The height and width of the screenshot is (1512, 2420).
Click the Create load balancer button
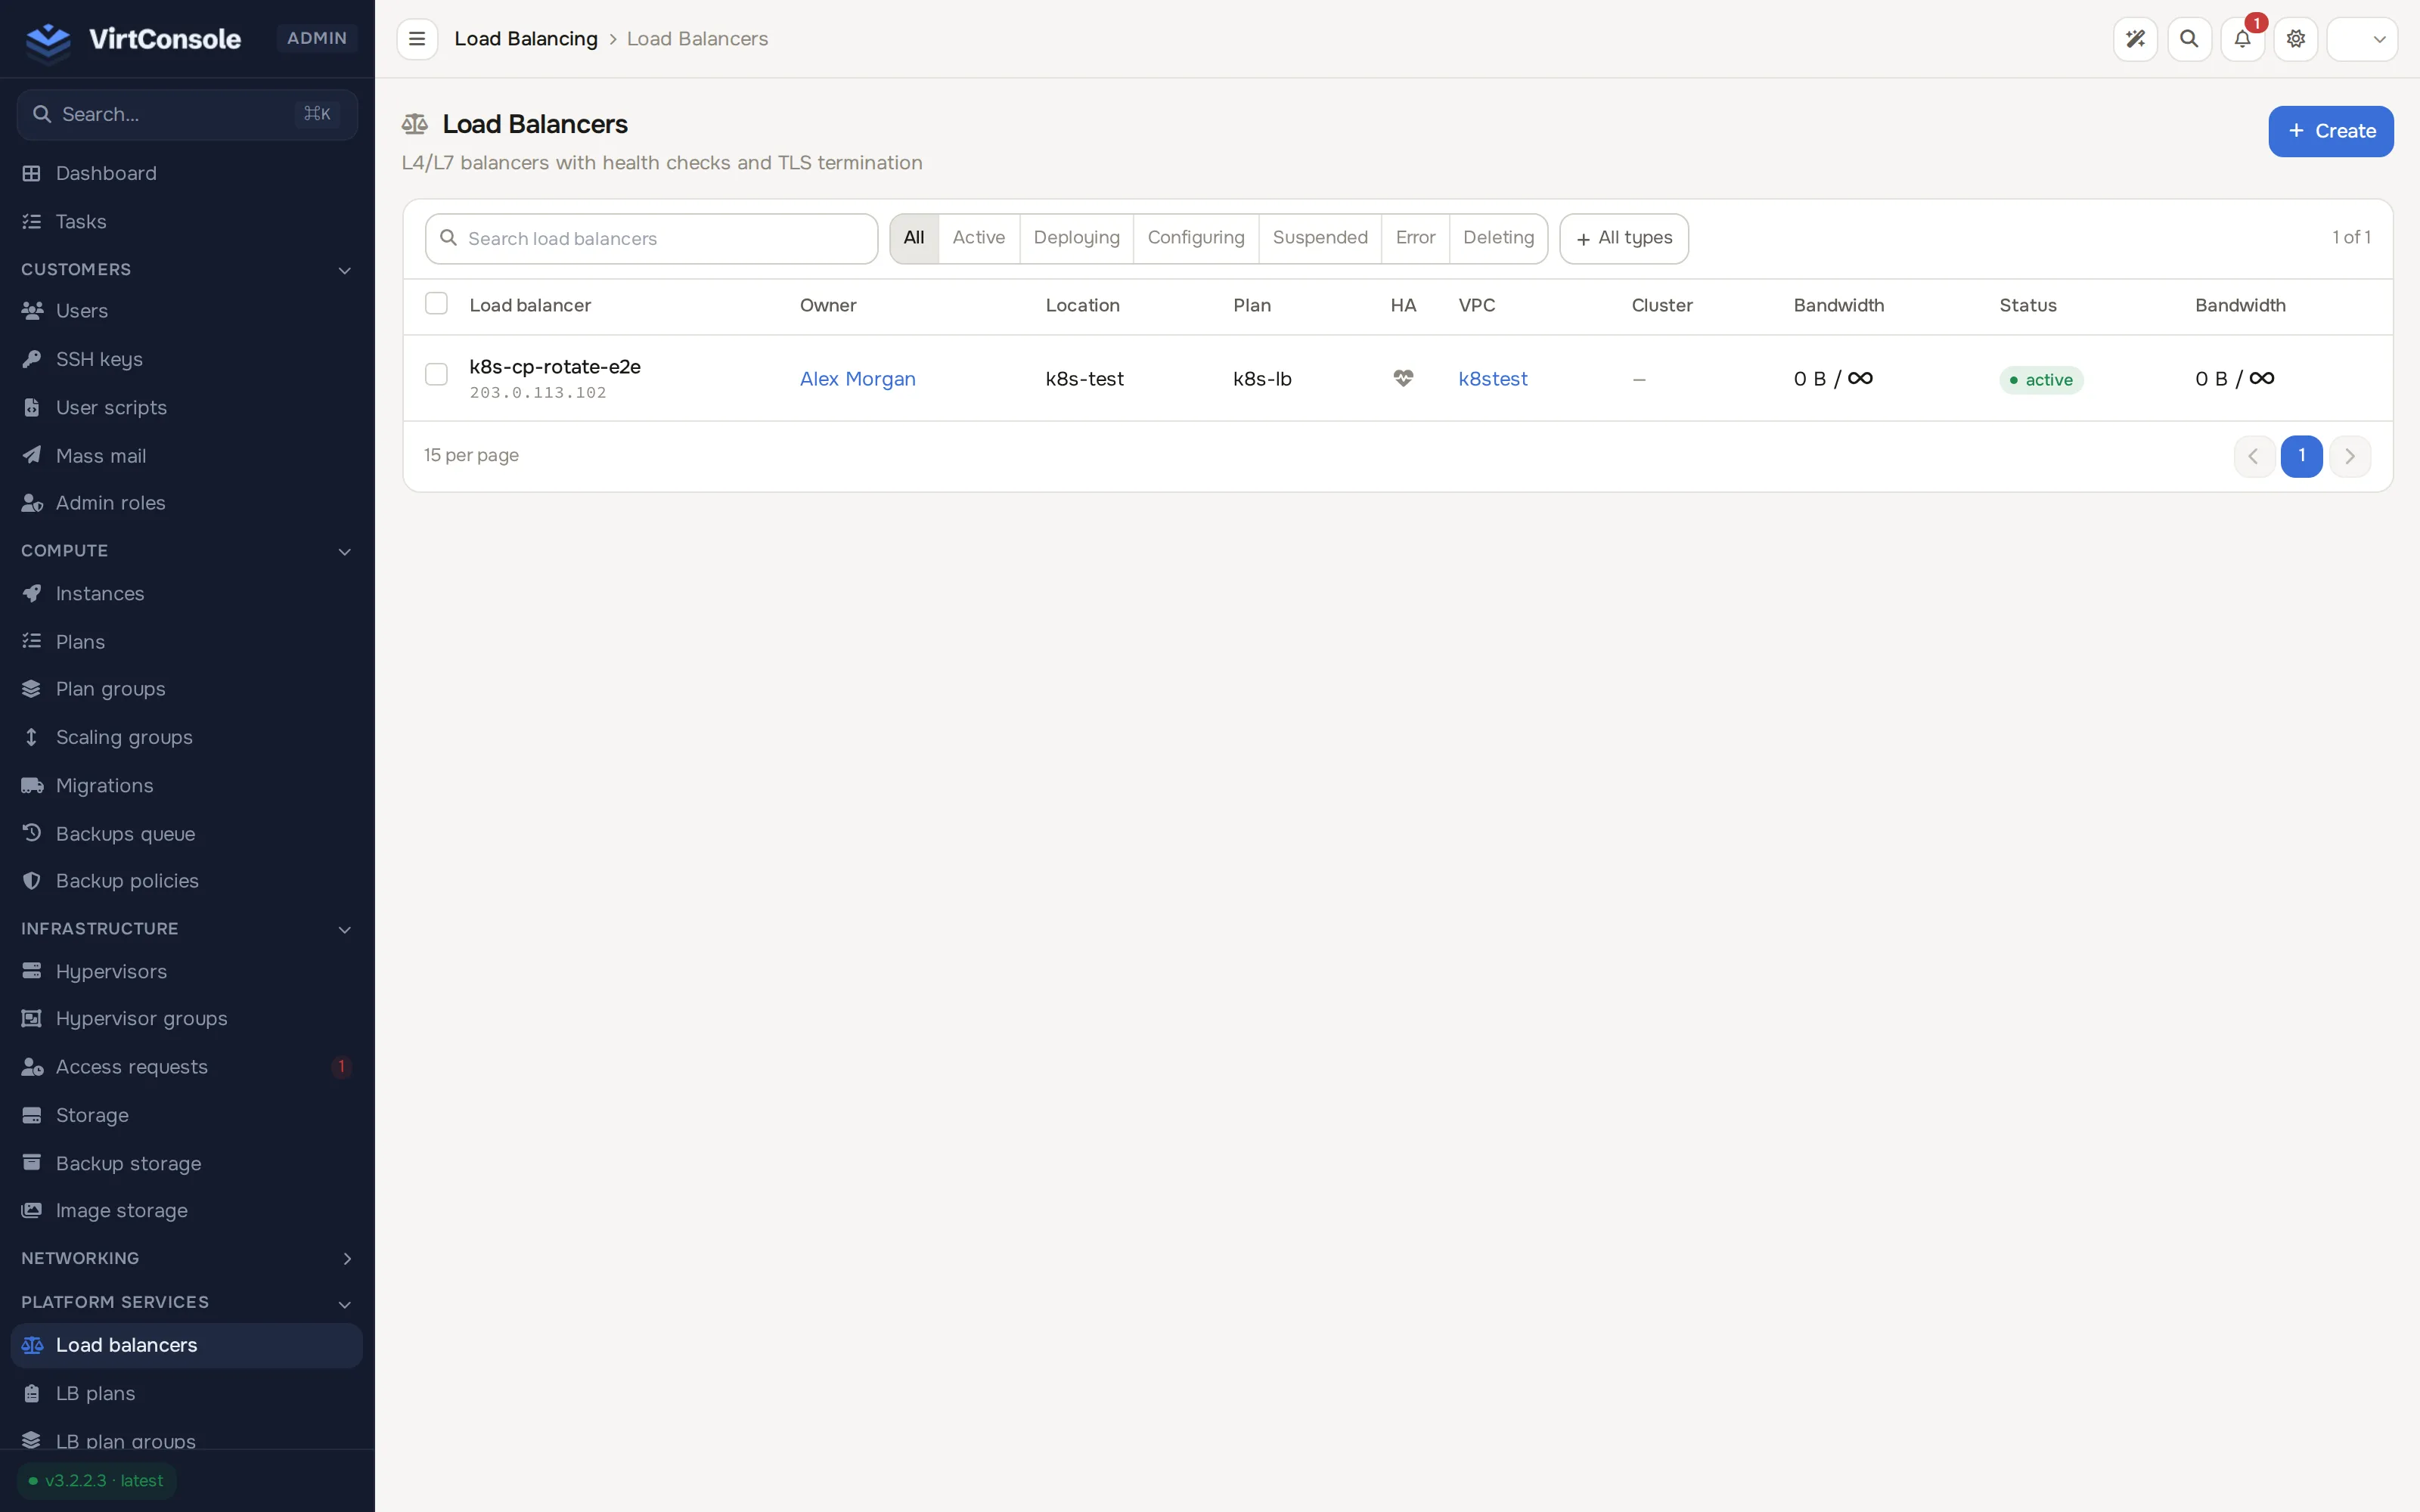click(2330, 131)
